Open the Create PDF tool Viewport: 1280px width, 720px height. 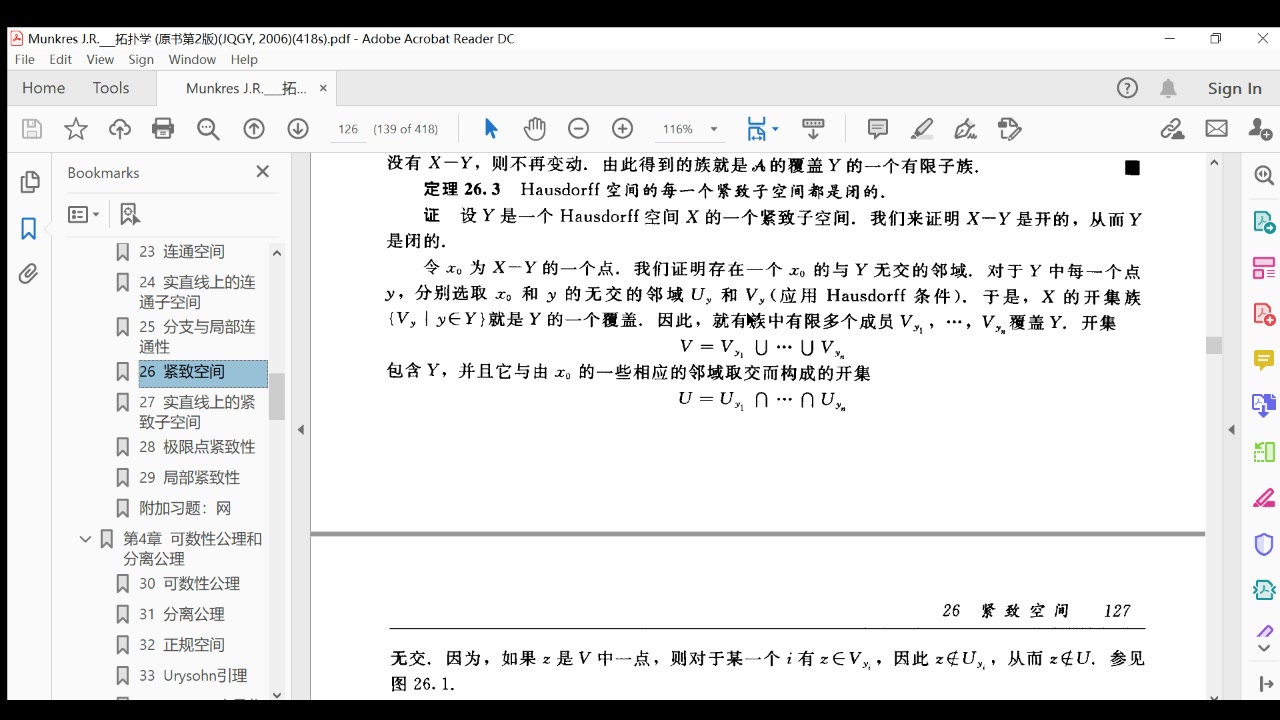pyautogui.click(x=1263, y=314)
